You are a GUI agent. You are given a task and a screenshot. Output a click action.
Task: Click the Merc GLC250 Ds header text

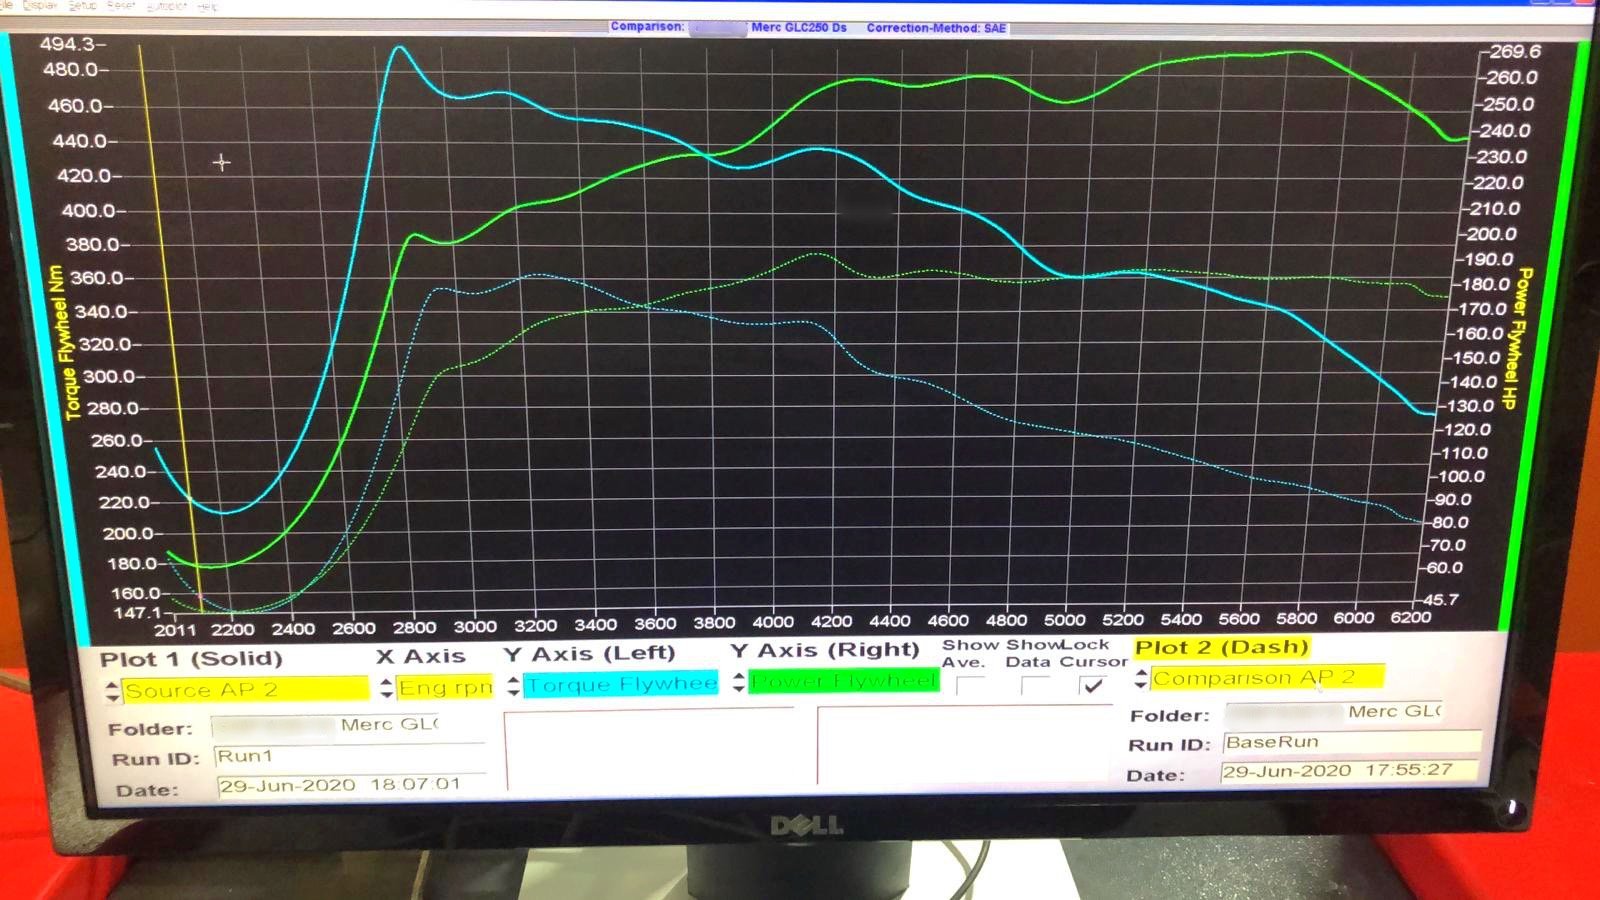click(x=799, y=27)
